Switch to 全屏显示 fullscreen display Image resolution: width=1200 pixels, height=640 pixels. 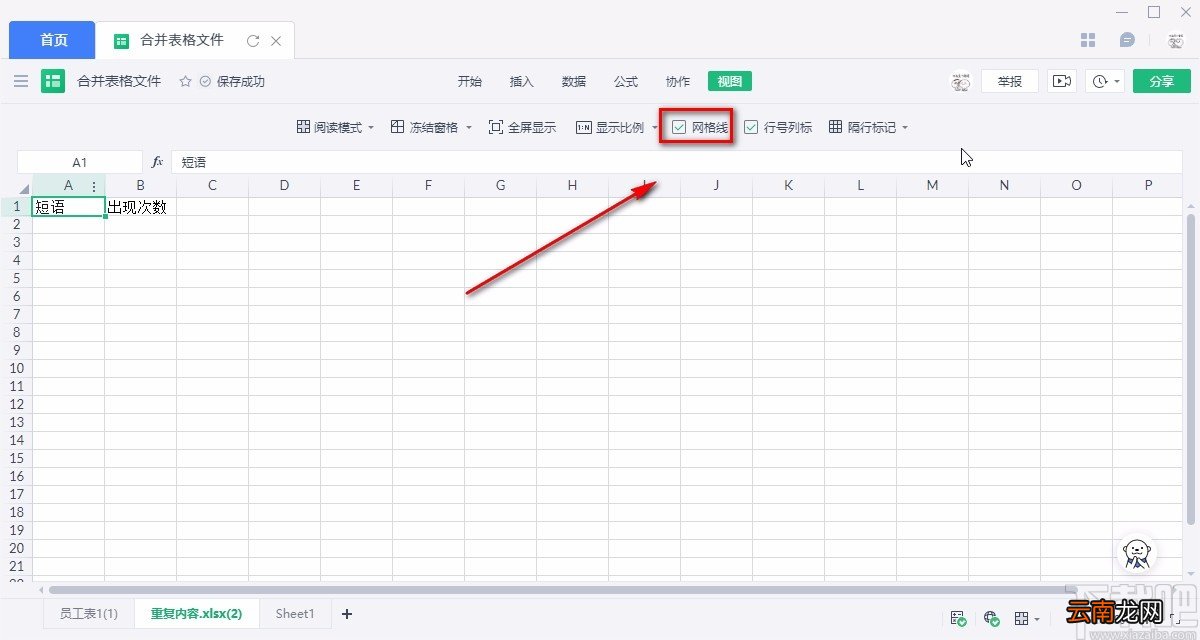tap(522, 128)
